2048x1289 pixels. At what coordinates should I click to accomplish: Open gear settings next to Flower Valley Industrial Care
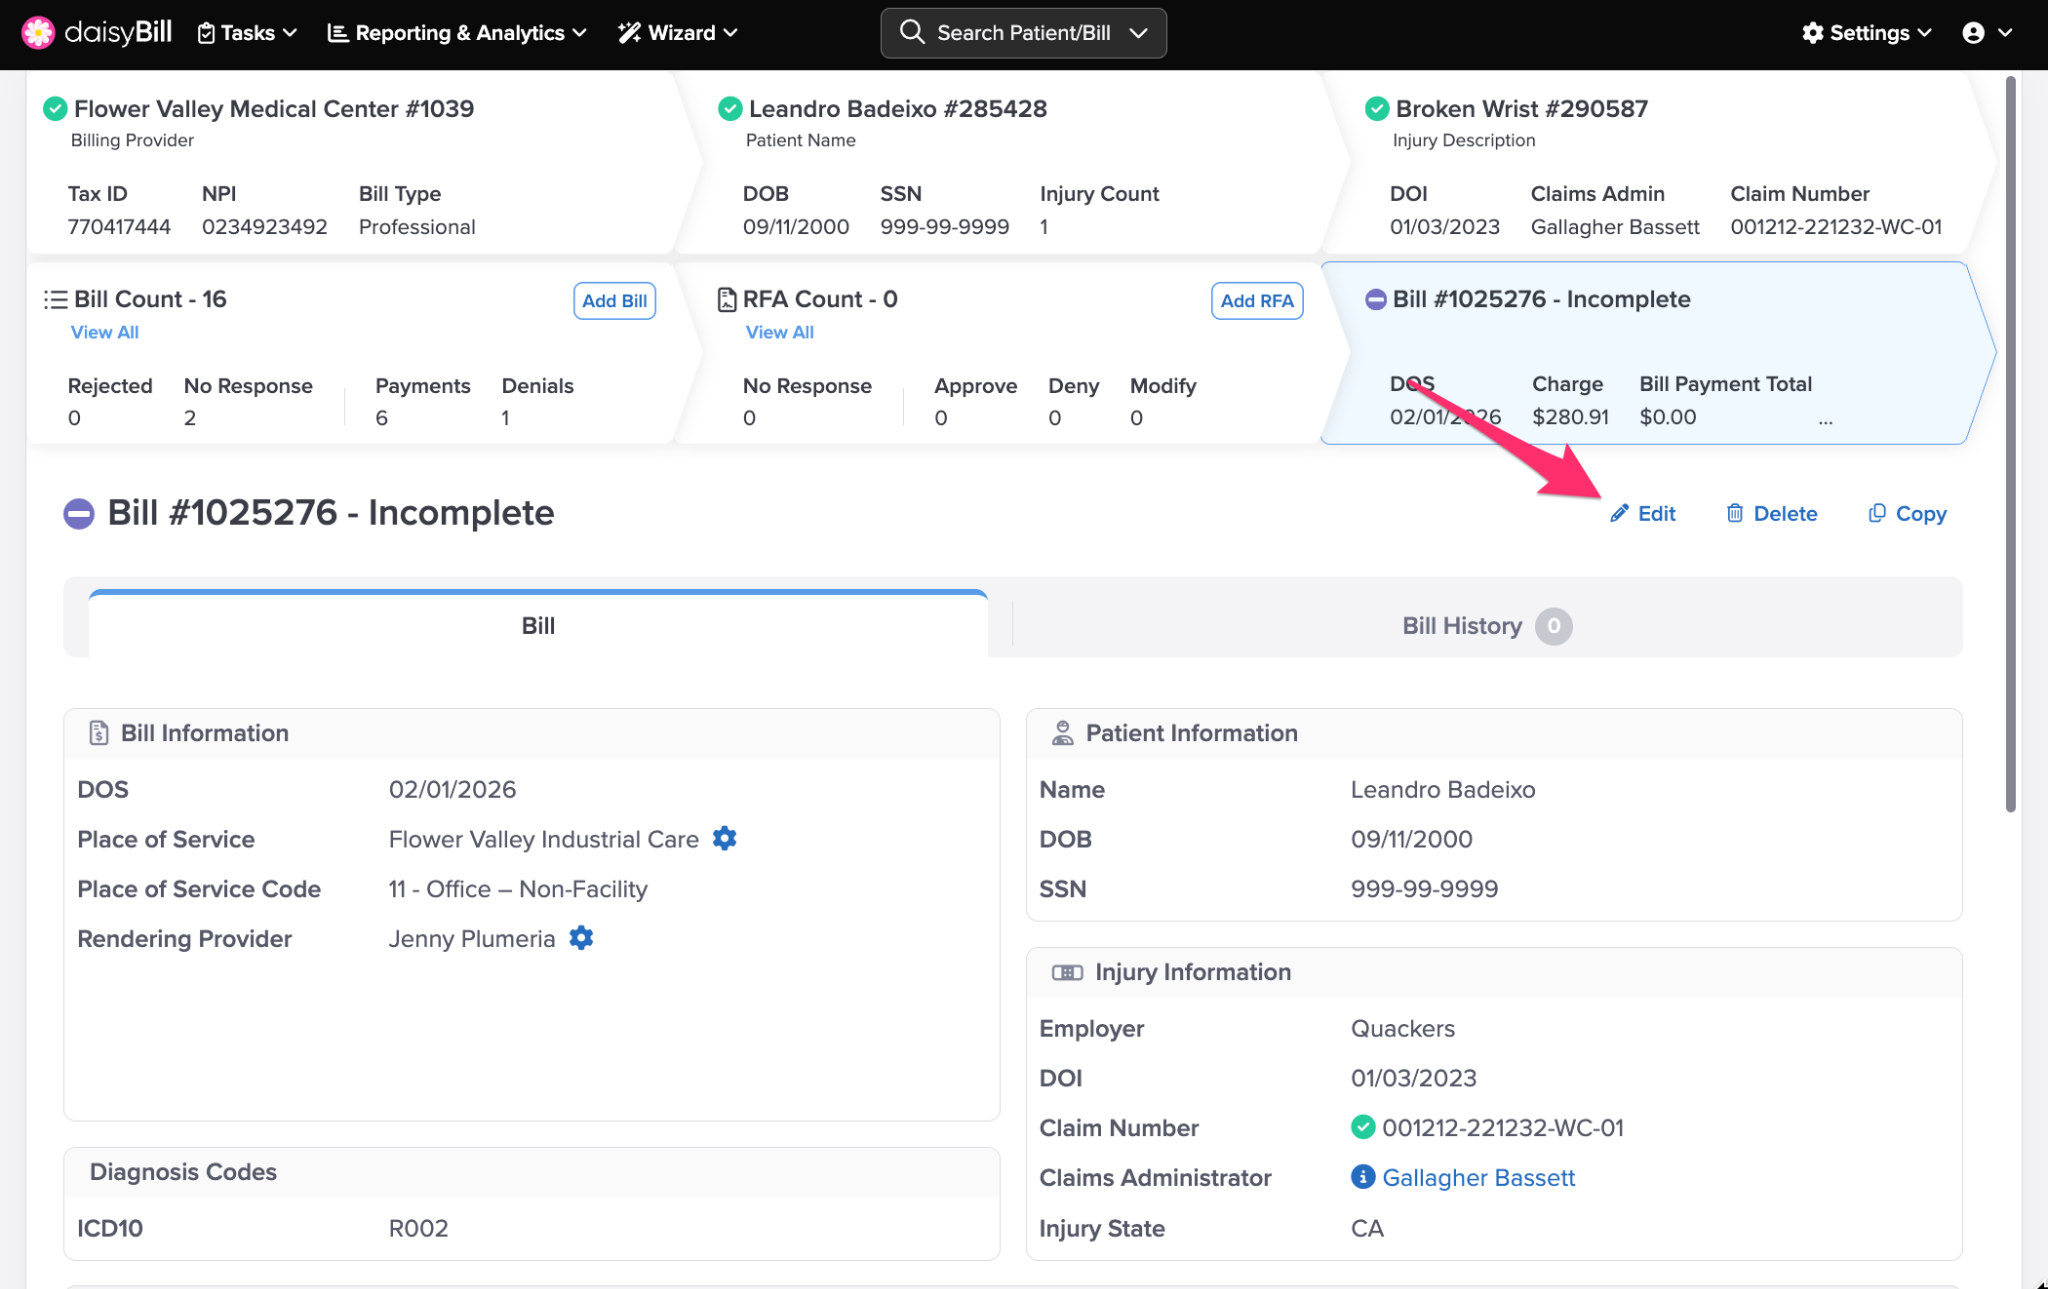724,838
